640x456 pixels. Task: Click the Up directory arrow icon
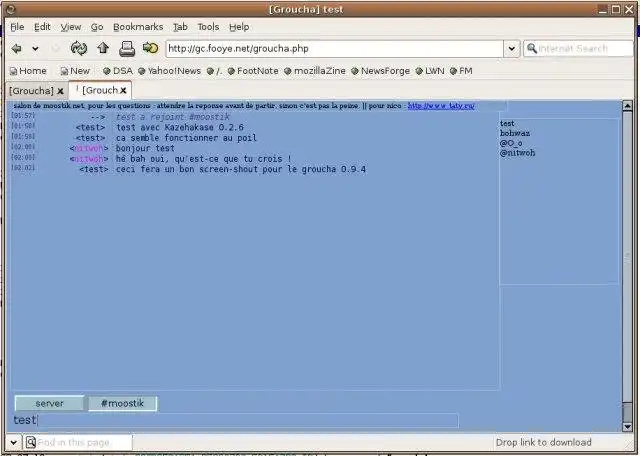103,48
